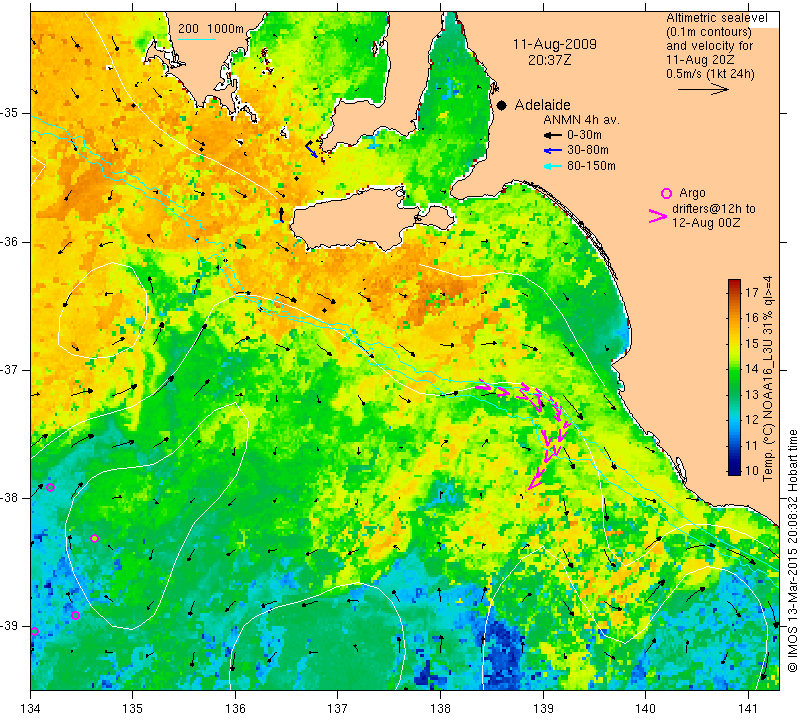Click the longitude axis label 135
800x720 pixels.
133,709
